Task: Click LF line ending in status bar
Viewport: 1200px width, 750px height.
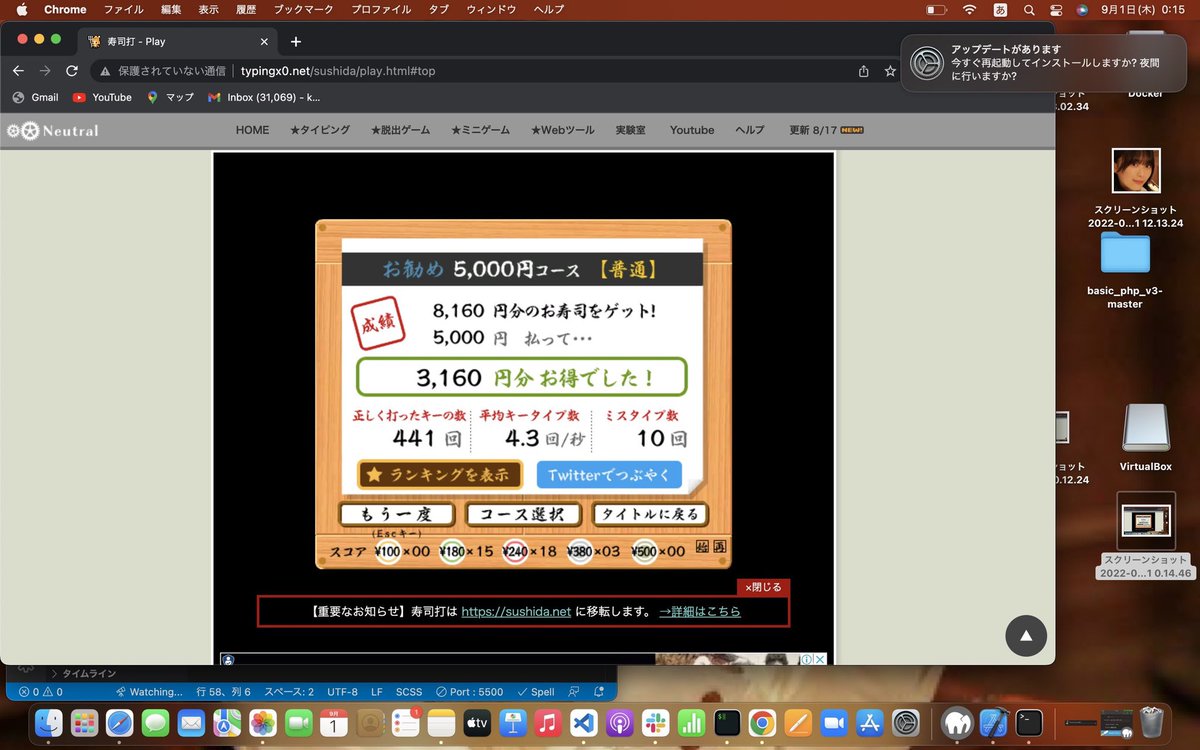Action: click(377, 692)
